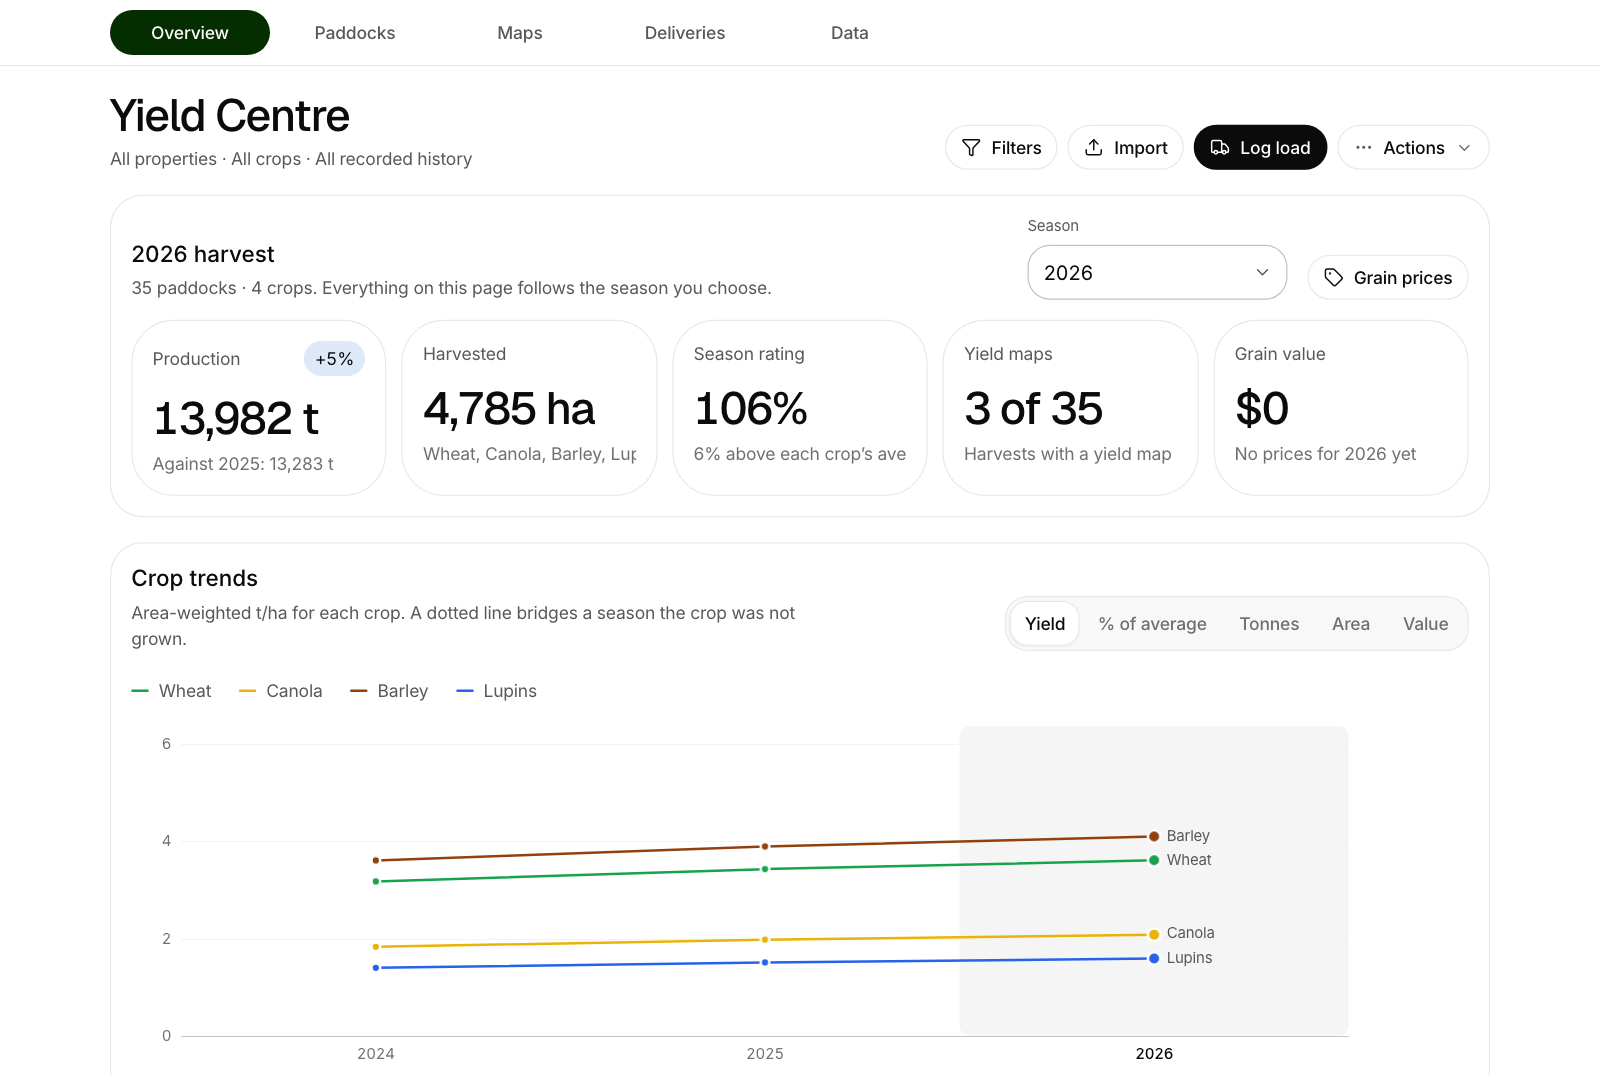
Task: Click the truck icon in Log load
Action: pyautogui.click(x=1220, y=148)
